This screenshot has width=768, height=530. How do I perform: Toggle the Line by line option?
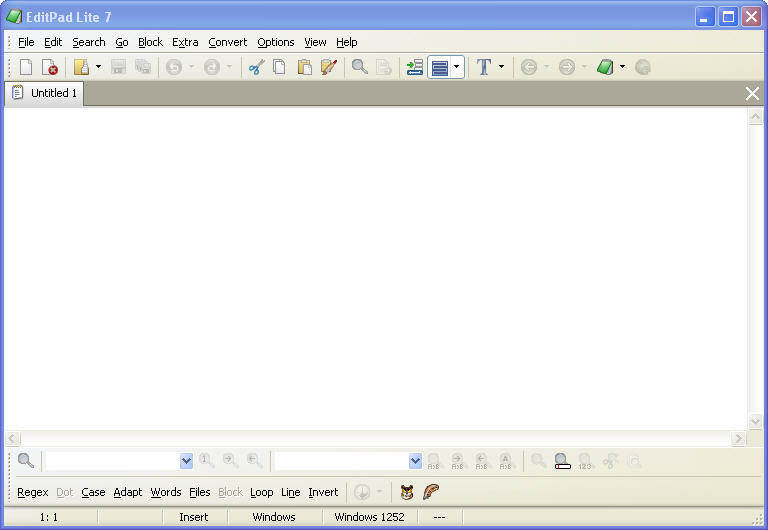290,492
